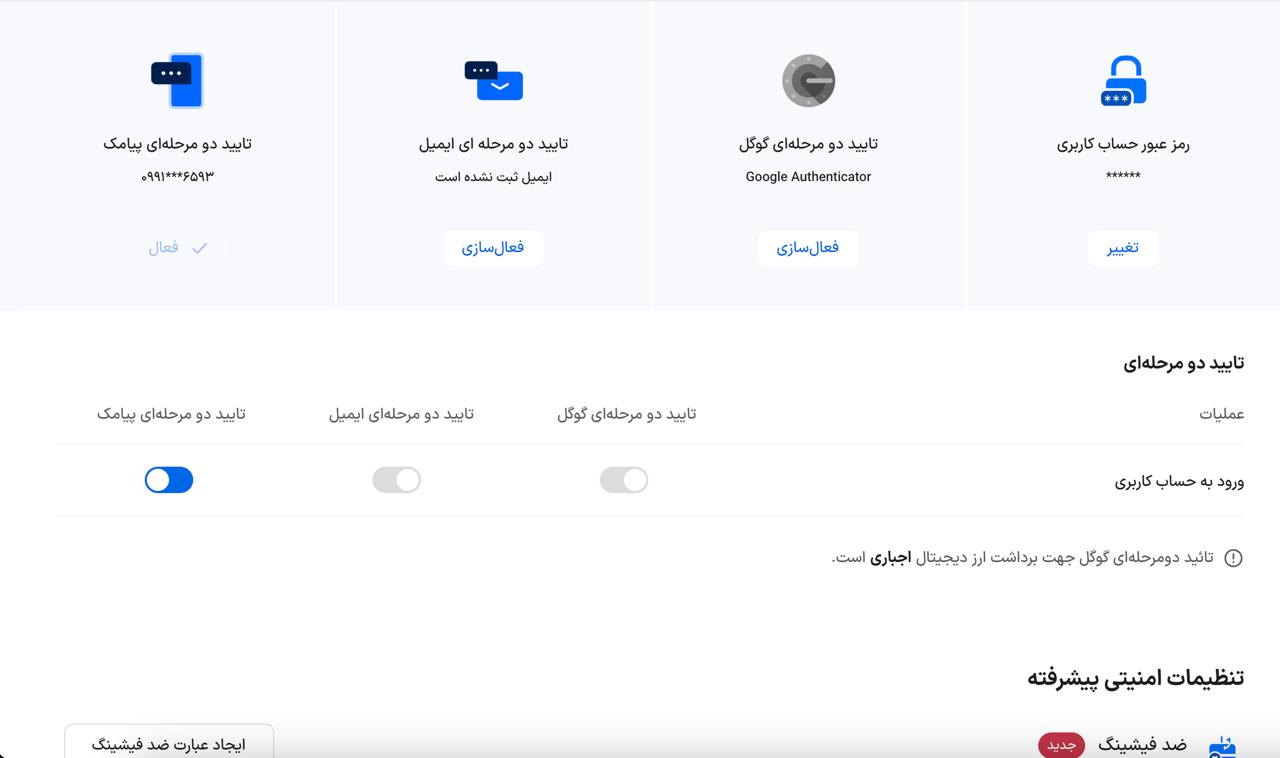Click تایید دو مرحله‌ای گوگل column header
The image size is (1280, 758).
coord(626,414)
